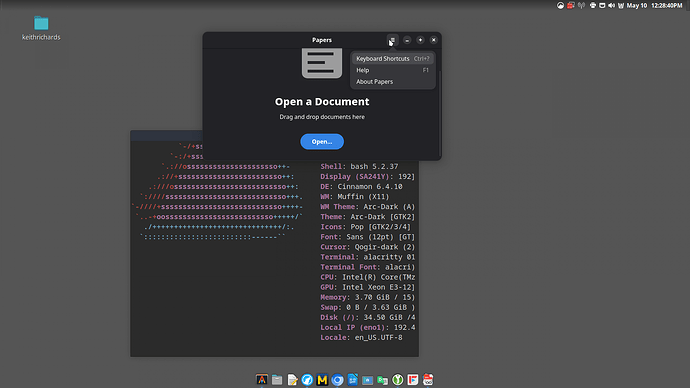This screenshot has width=690, height=388.
Task: Open the LibreOffice Writer dock icon
Action: point(352,380)
